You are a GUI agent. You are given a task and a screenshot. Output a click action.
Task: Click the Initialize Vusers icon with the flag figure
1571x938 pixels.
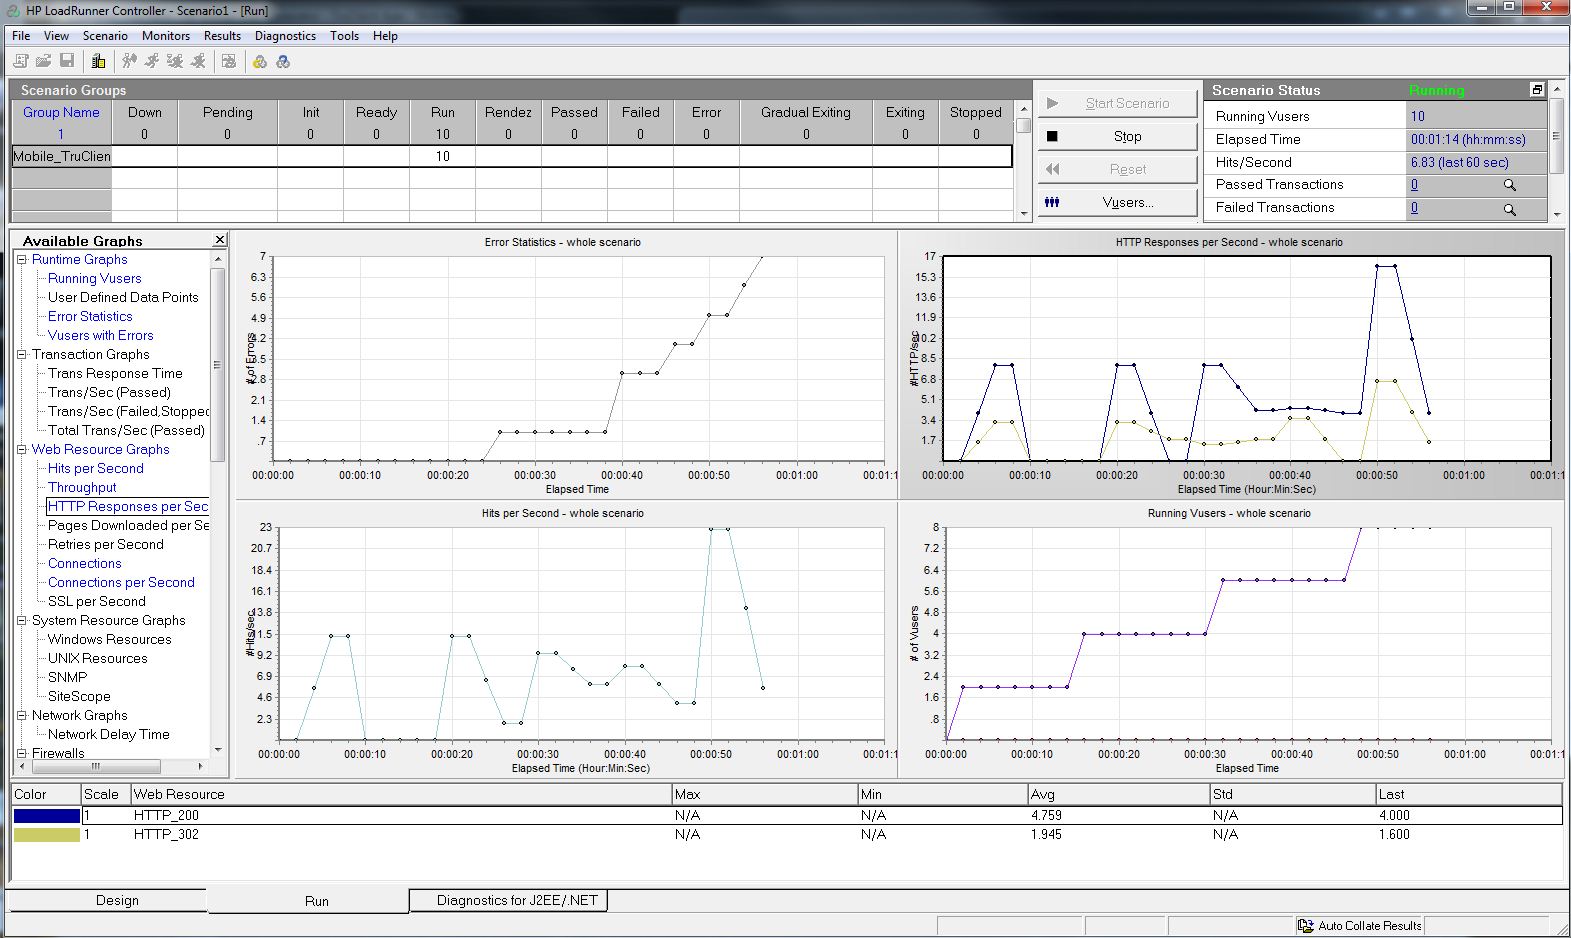click(129, 61)
